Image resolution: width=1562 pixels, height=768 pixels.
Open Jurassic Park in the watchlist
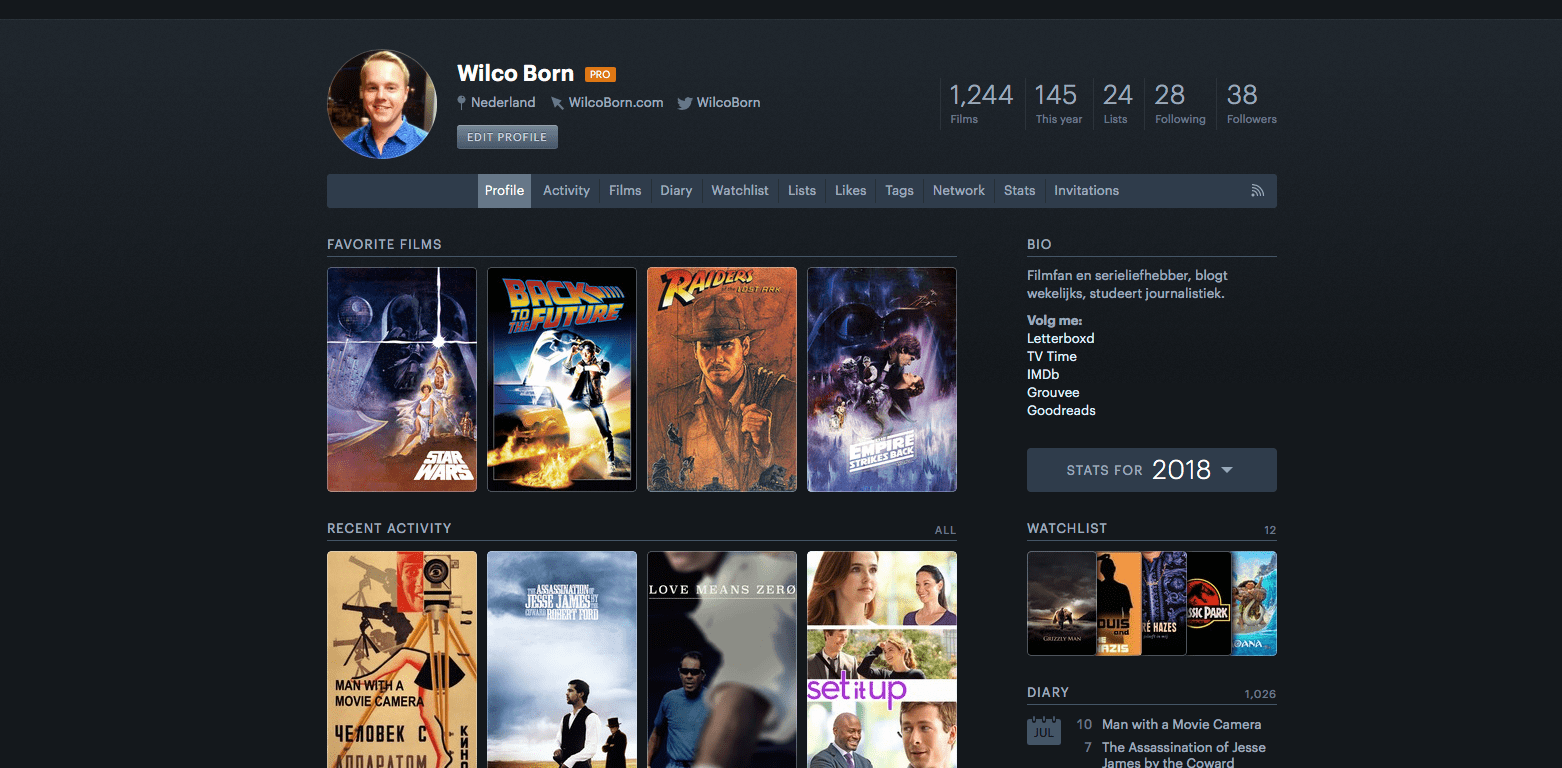click(x=1209, y=603)
